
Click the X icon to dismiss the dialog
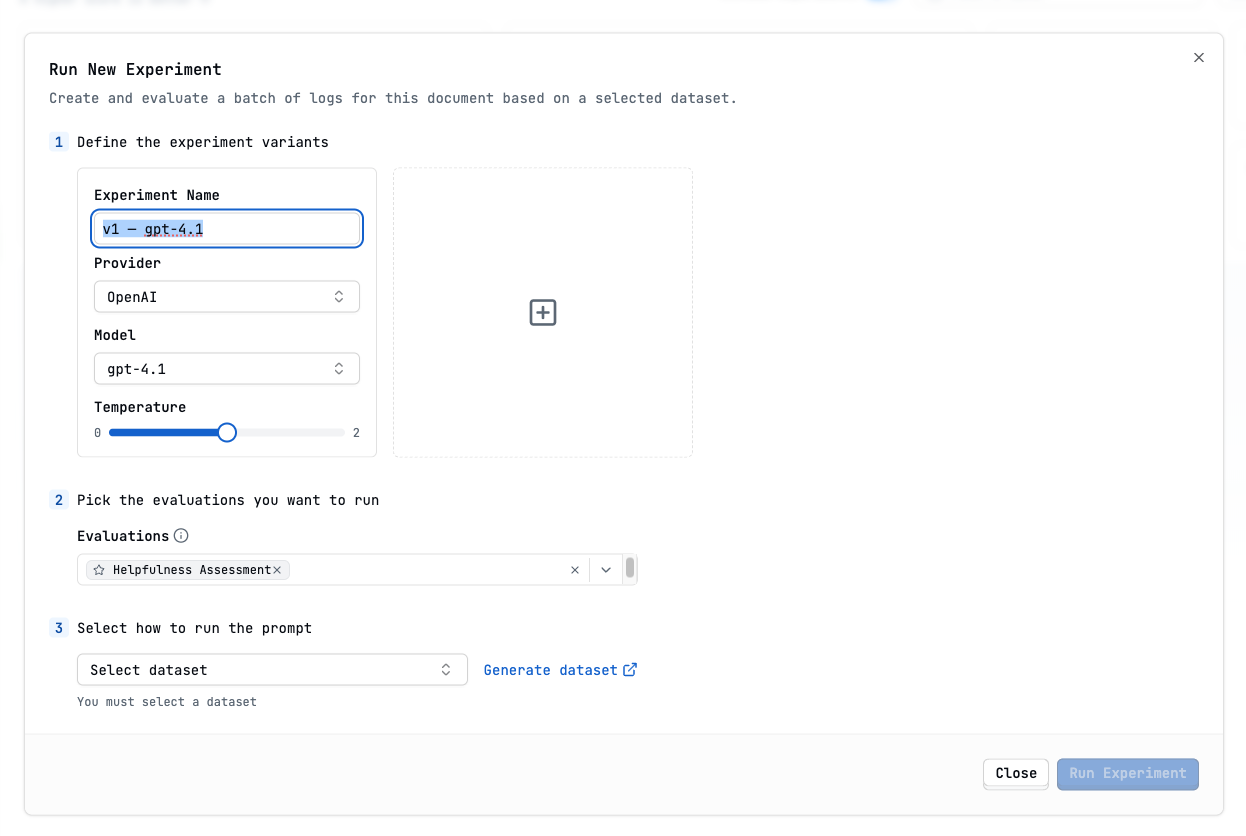[1198, 57]
